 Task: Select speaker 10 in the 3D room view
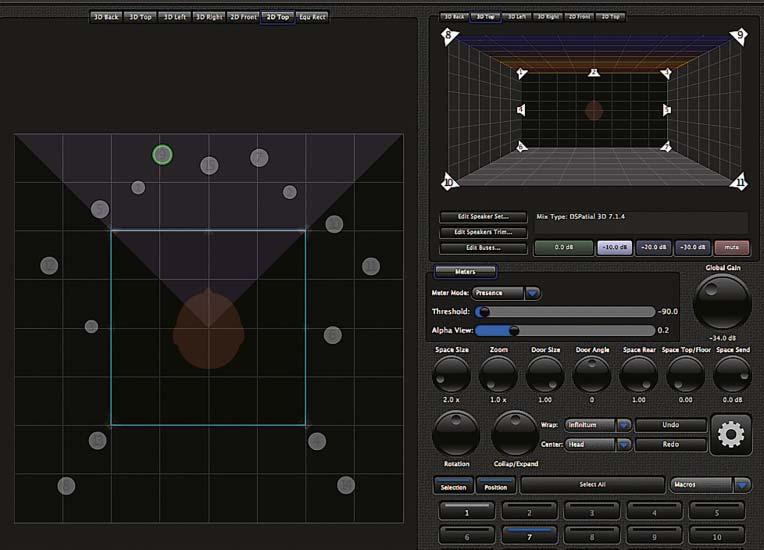(x=449, y=182)
